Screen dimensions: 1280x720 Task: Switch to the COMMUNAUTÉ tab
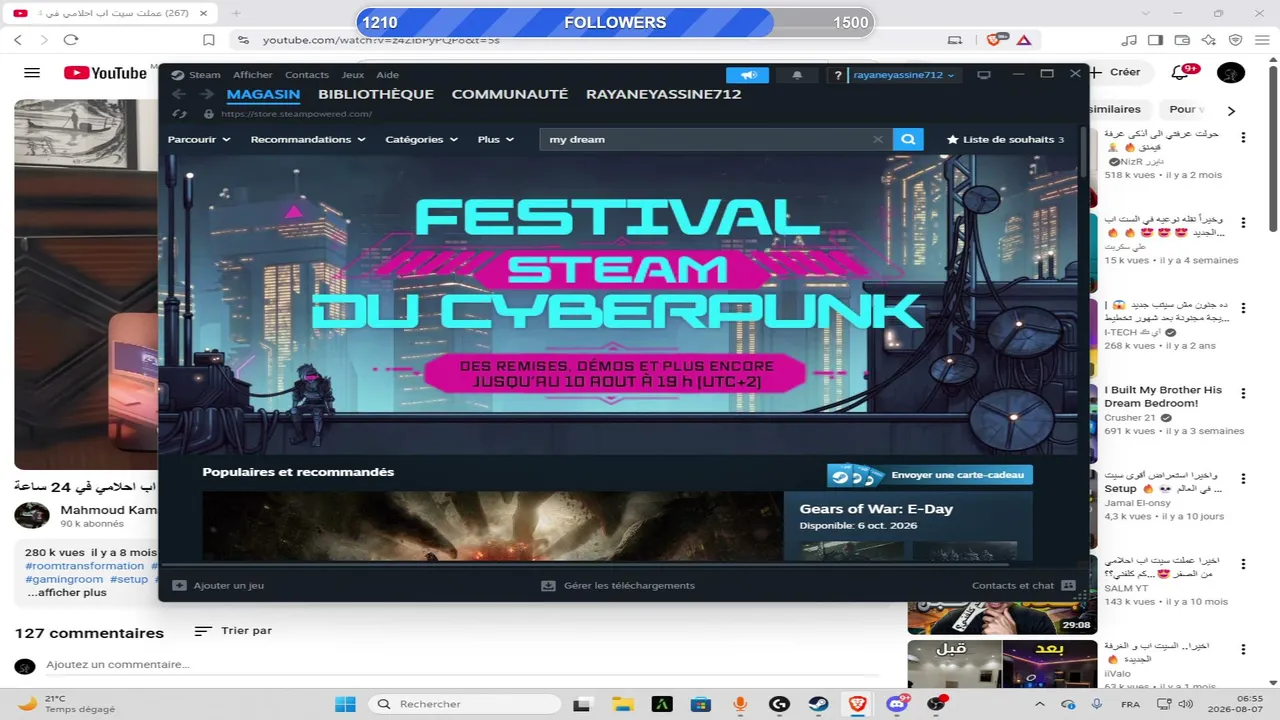click(510, 94)
